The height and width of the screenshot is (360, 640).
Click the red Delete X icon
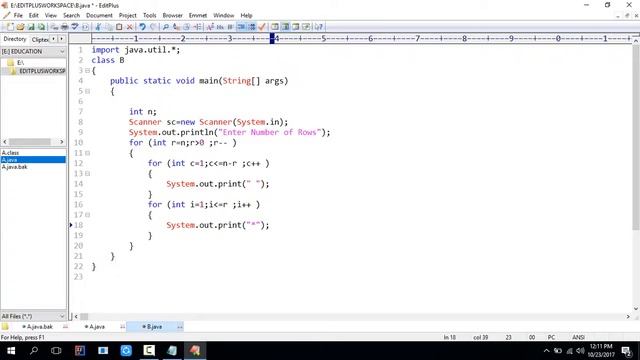[129, 27]
